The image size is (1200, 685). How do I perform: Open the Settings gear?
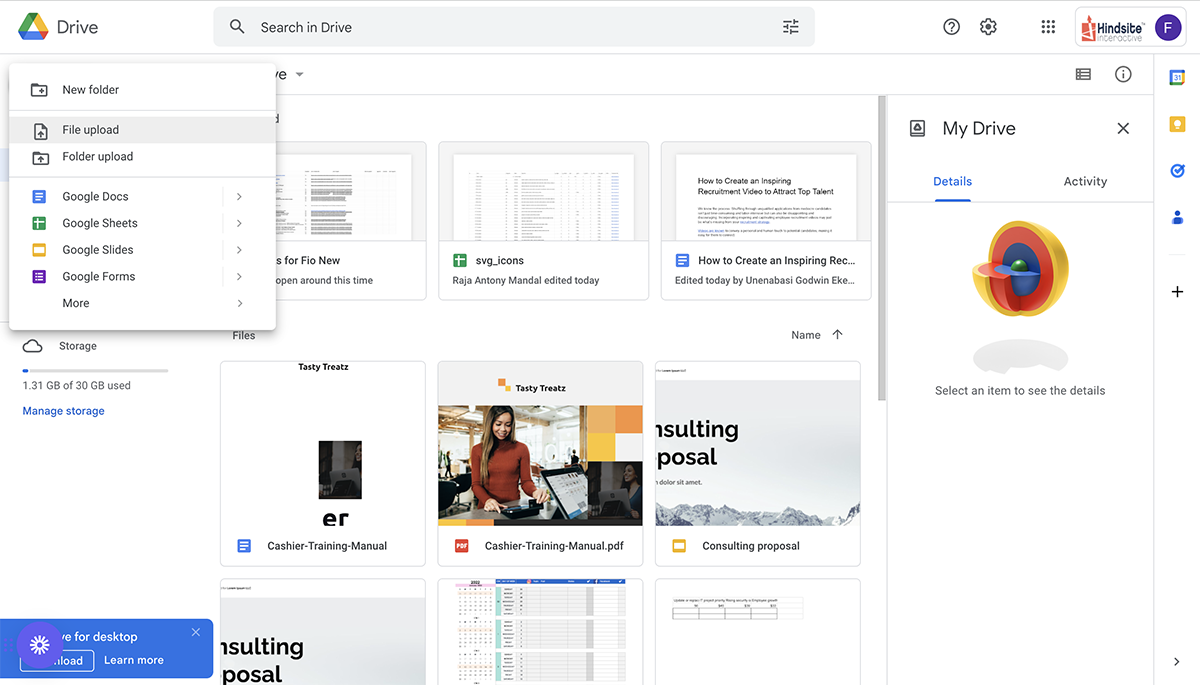point(988,27)
